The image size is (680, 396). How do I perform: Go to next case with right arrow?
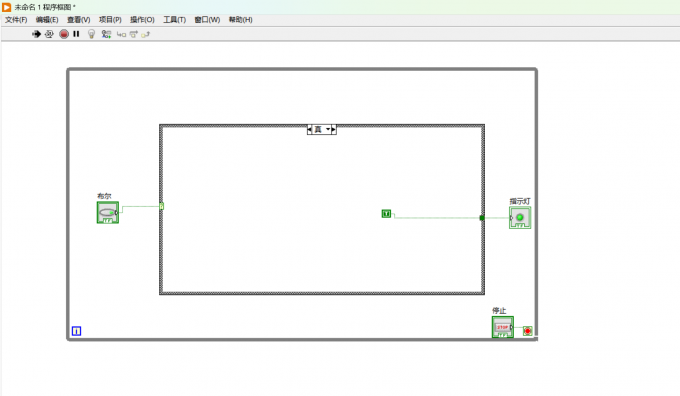(333, 129)
